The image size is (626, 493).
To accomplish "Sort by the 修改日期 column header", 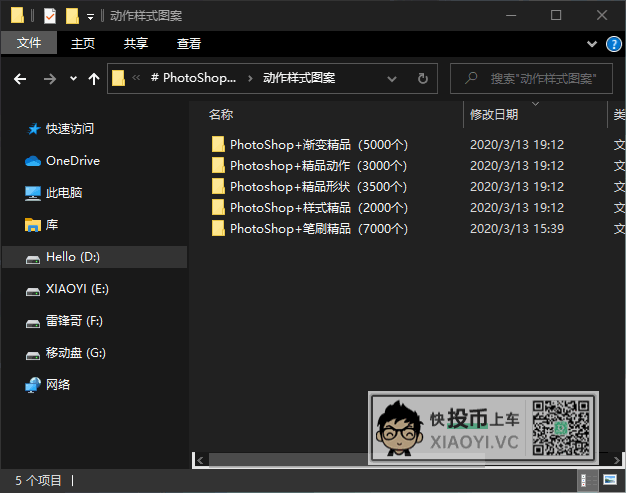I will pos(494,115).
